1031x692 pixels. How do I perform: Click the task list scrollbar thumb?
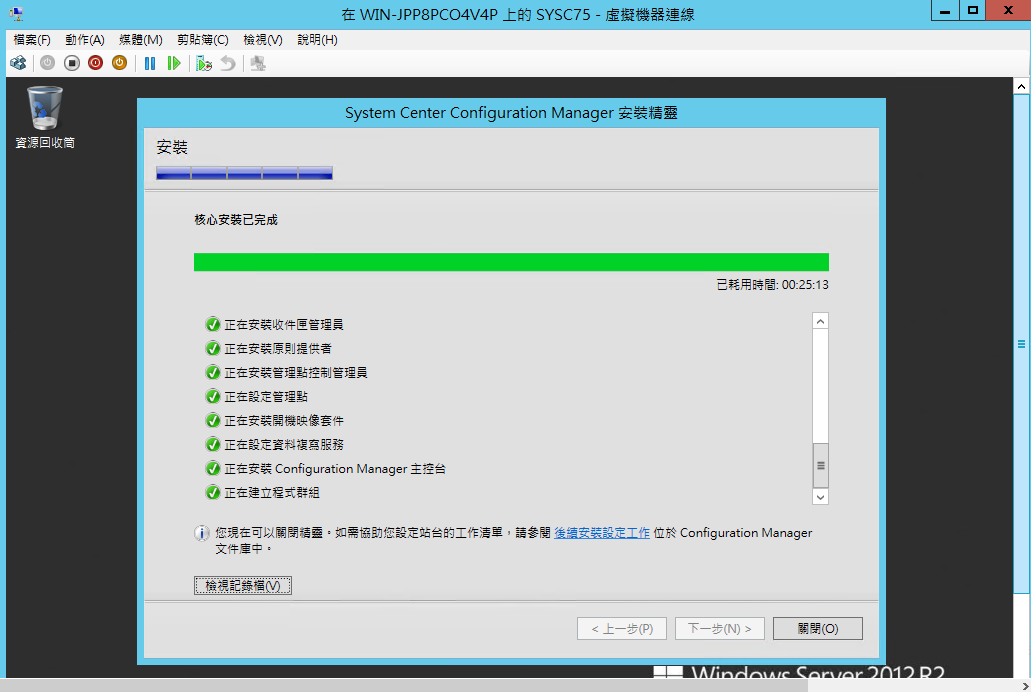[x=820, y=465]
